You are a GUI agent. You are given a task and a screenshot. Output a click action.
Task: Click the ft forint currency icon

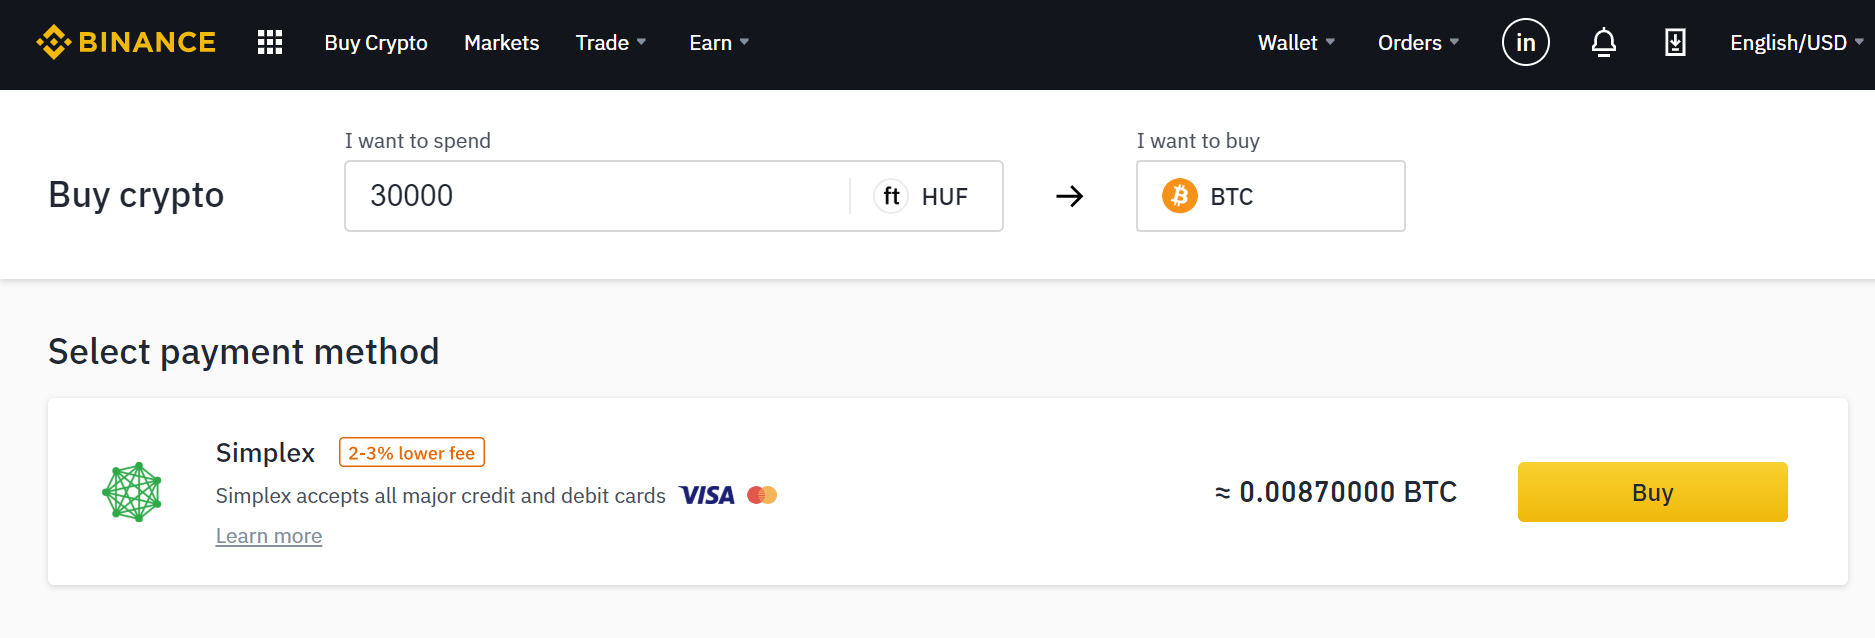click(891, 196)
